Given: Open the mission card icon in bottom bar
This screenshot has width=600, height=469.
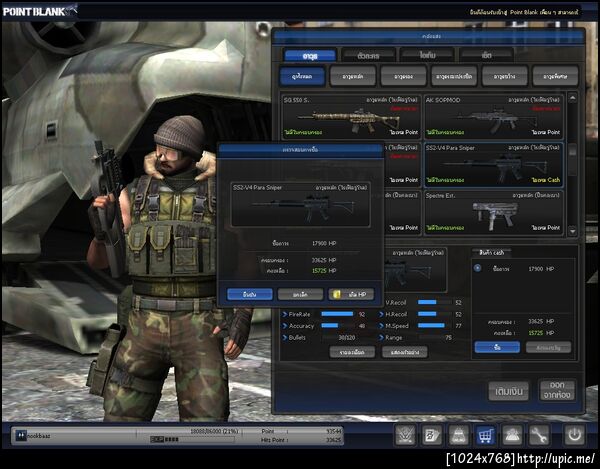Looking at the screenshot, I should tap(432, 435).
